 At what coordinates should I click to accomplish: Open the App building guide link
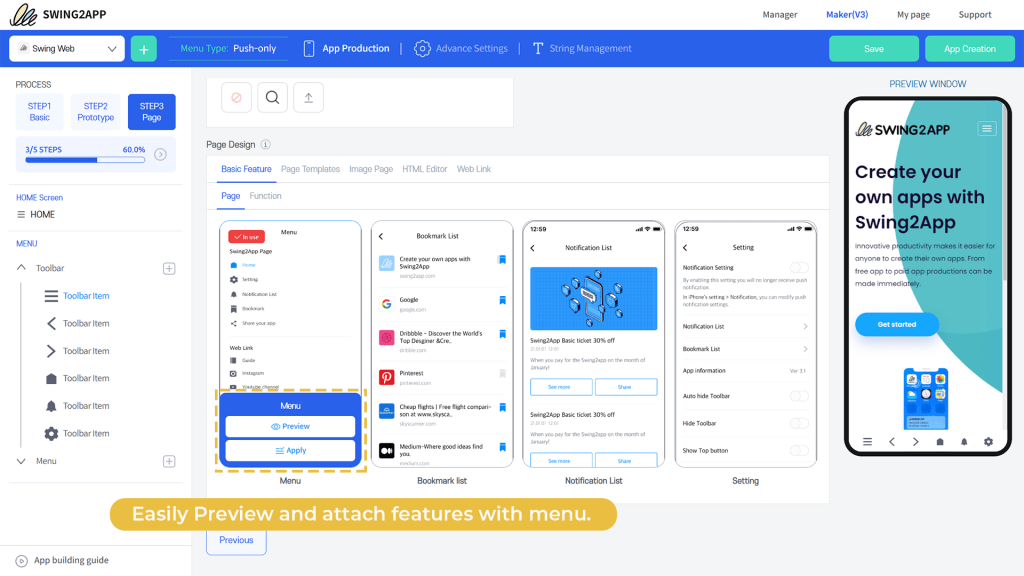point(71,560)
